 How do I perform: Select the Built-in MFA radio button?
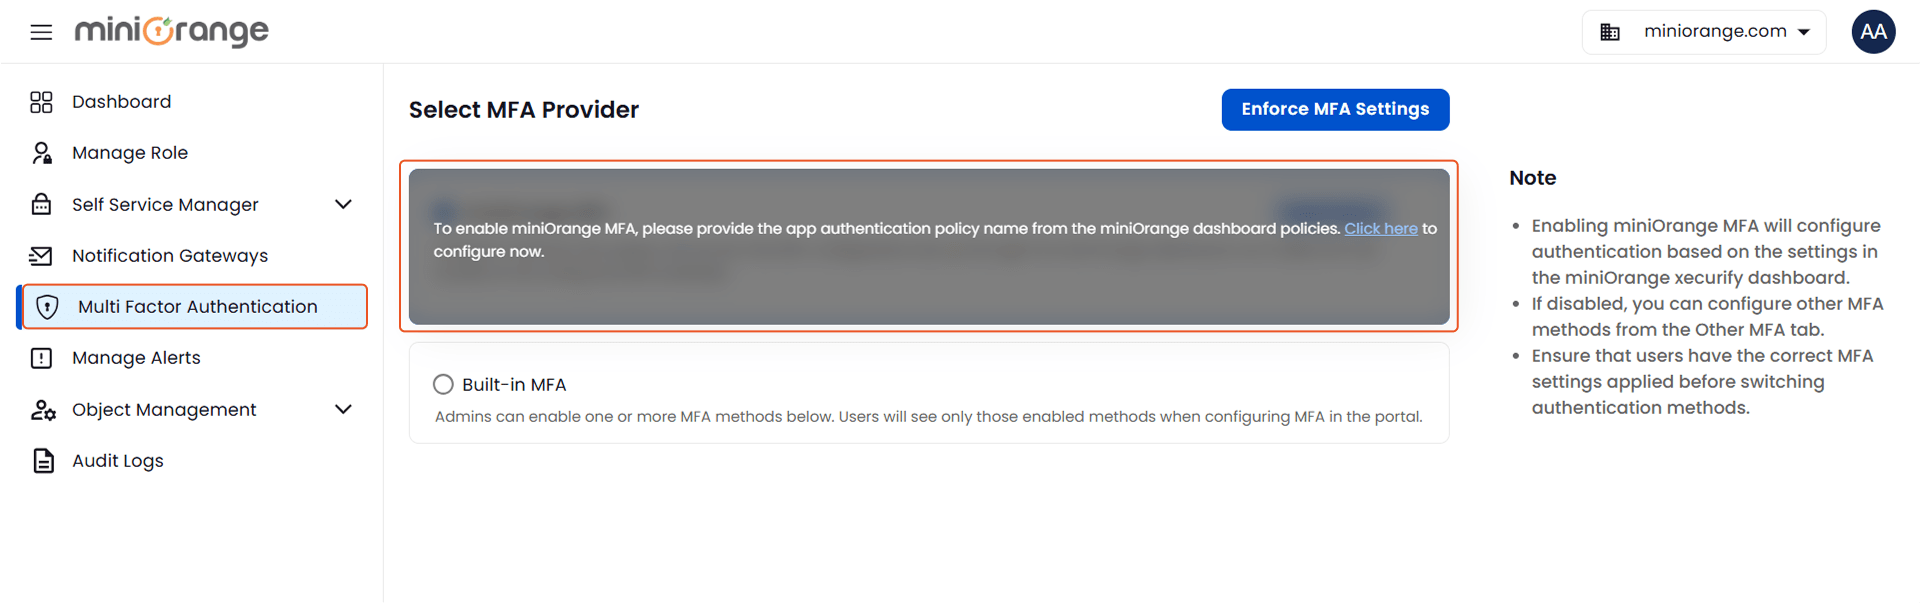point(443,383)
